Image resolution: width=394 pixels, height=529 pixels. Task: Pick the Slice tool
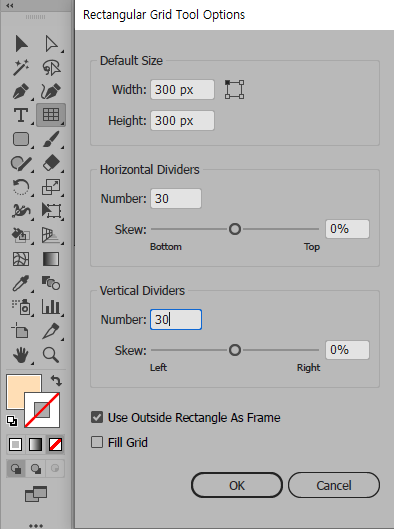51,331
